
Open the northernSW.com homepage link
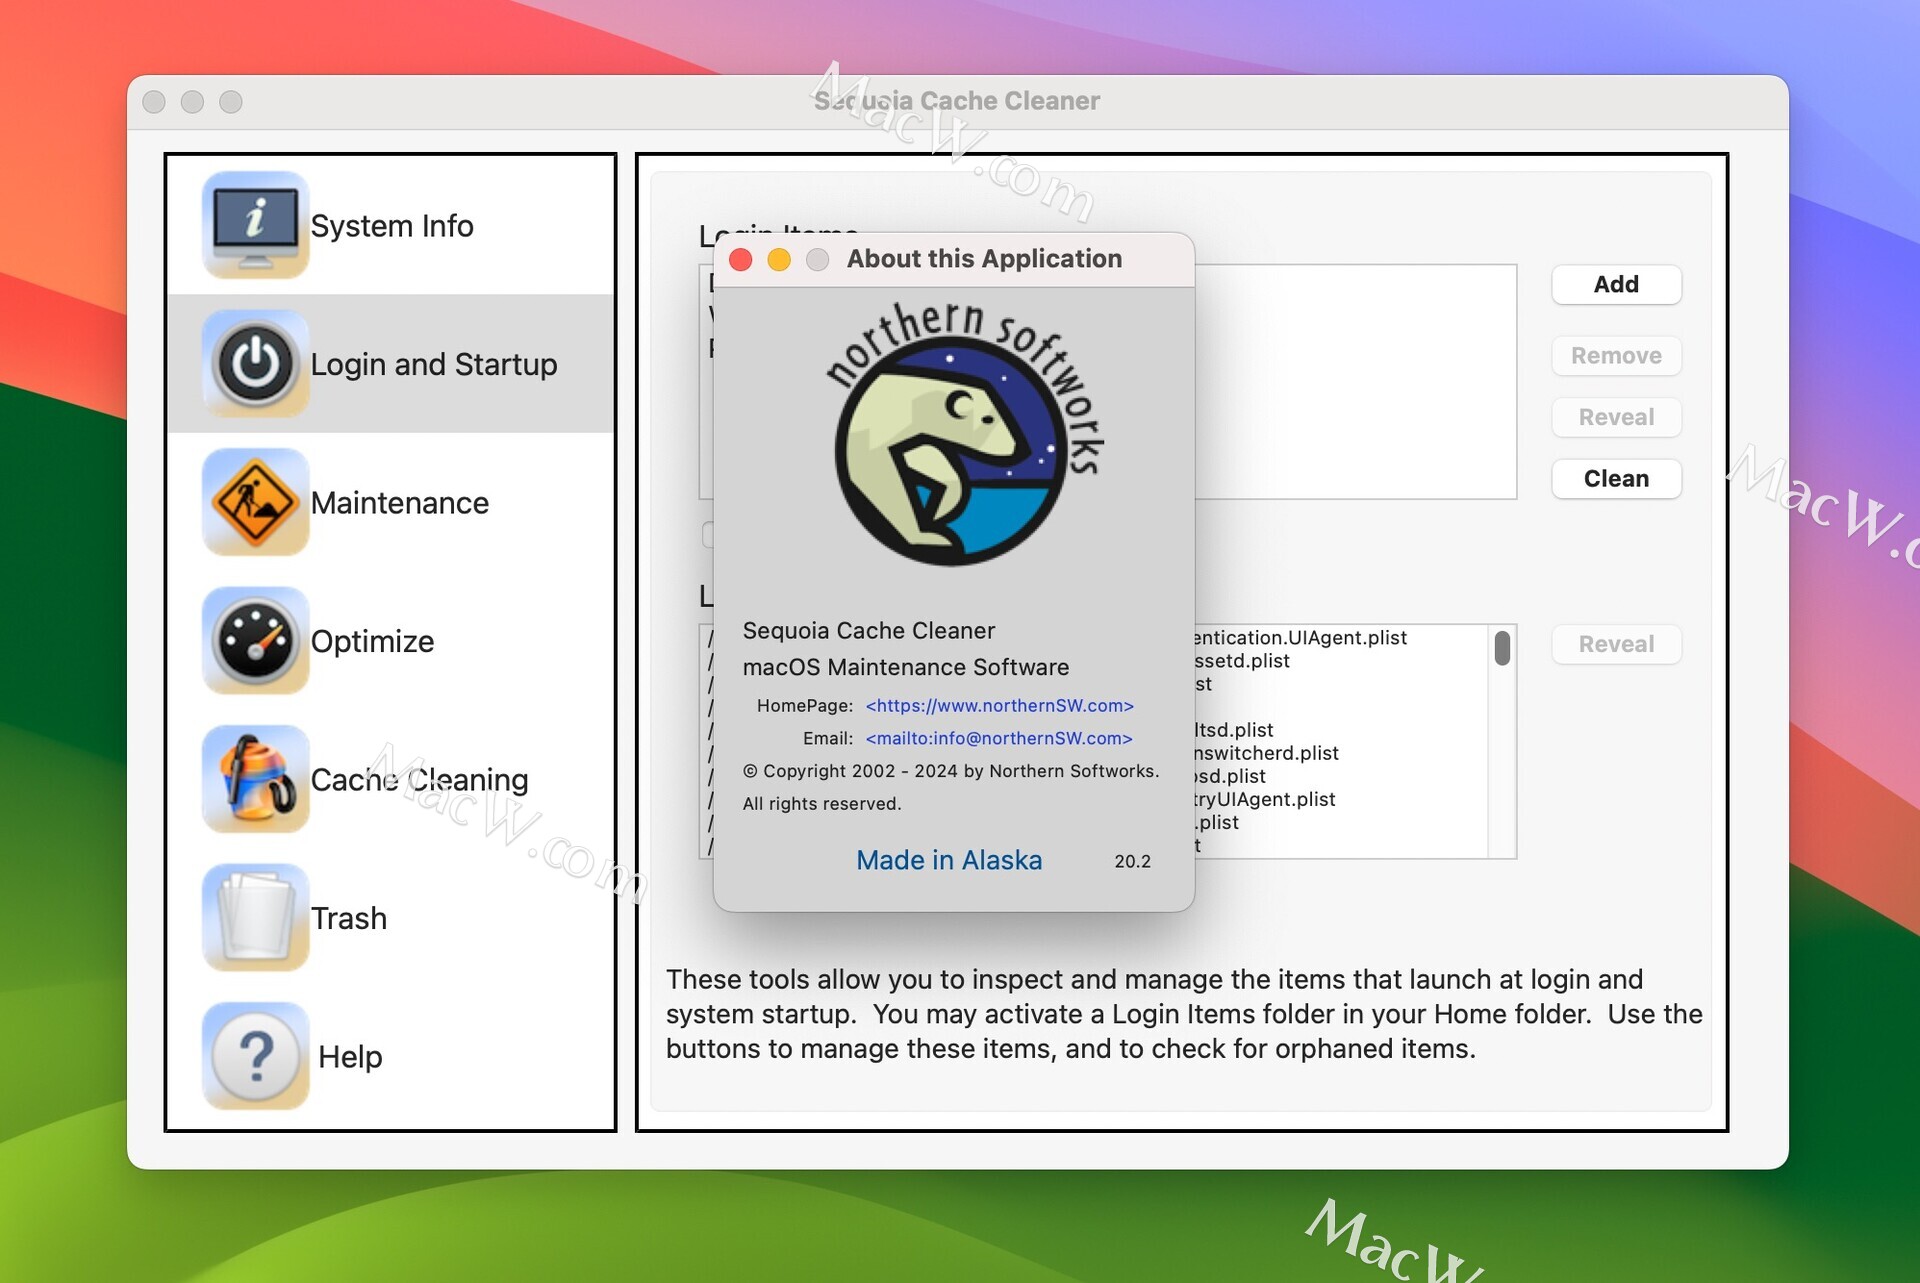point(999,706)
